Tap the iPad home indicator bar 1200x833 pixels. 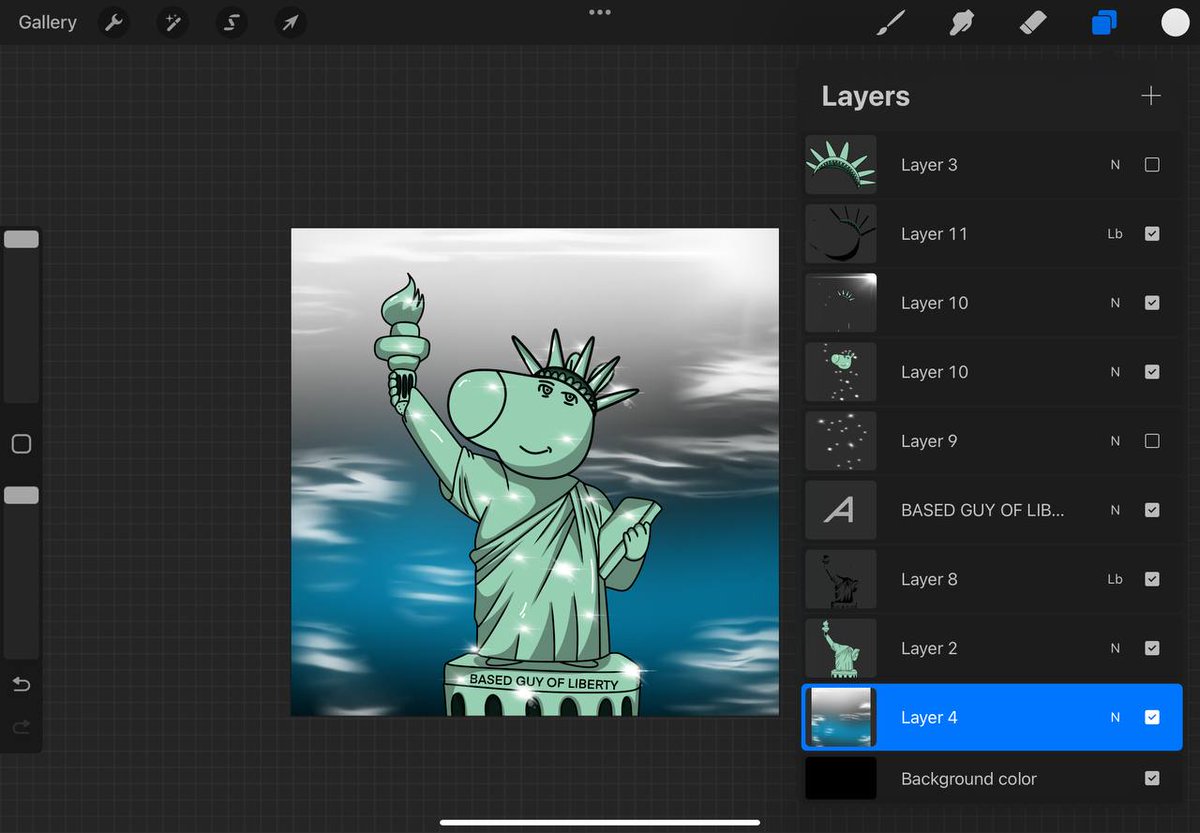pyautogui.click(x=600, y=822)
